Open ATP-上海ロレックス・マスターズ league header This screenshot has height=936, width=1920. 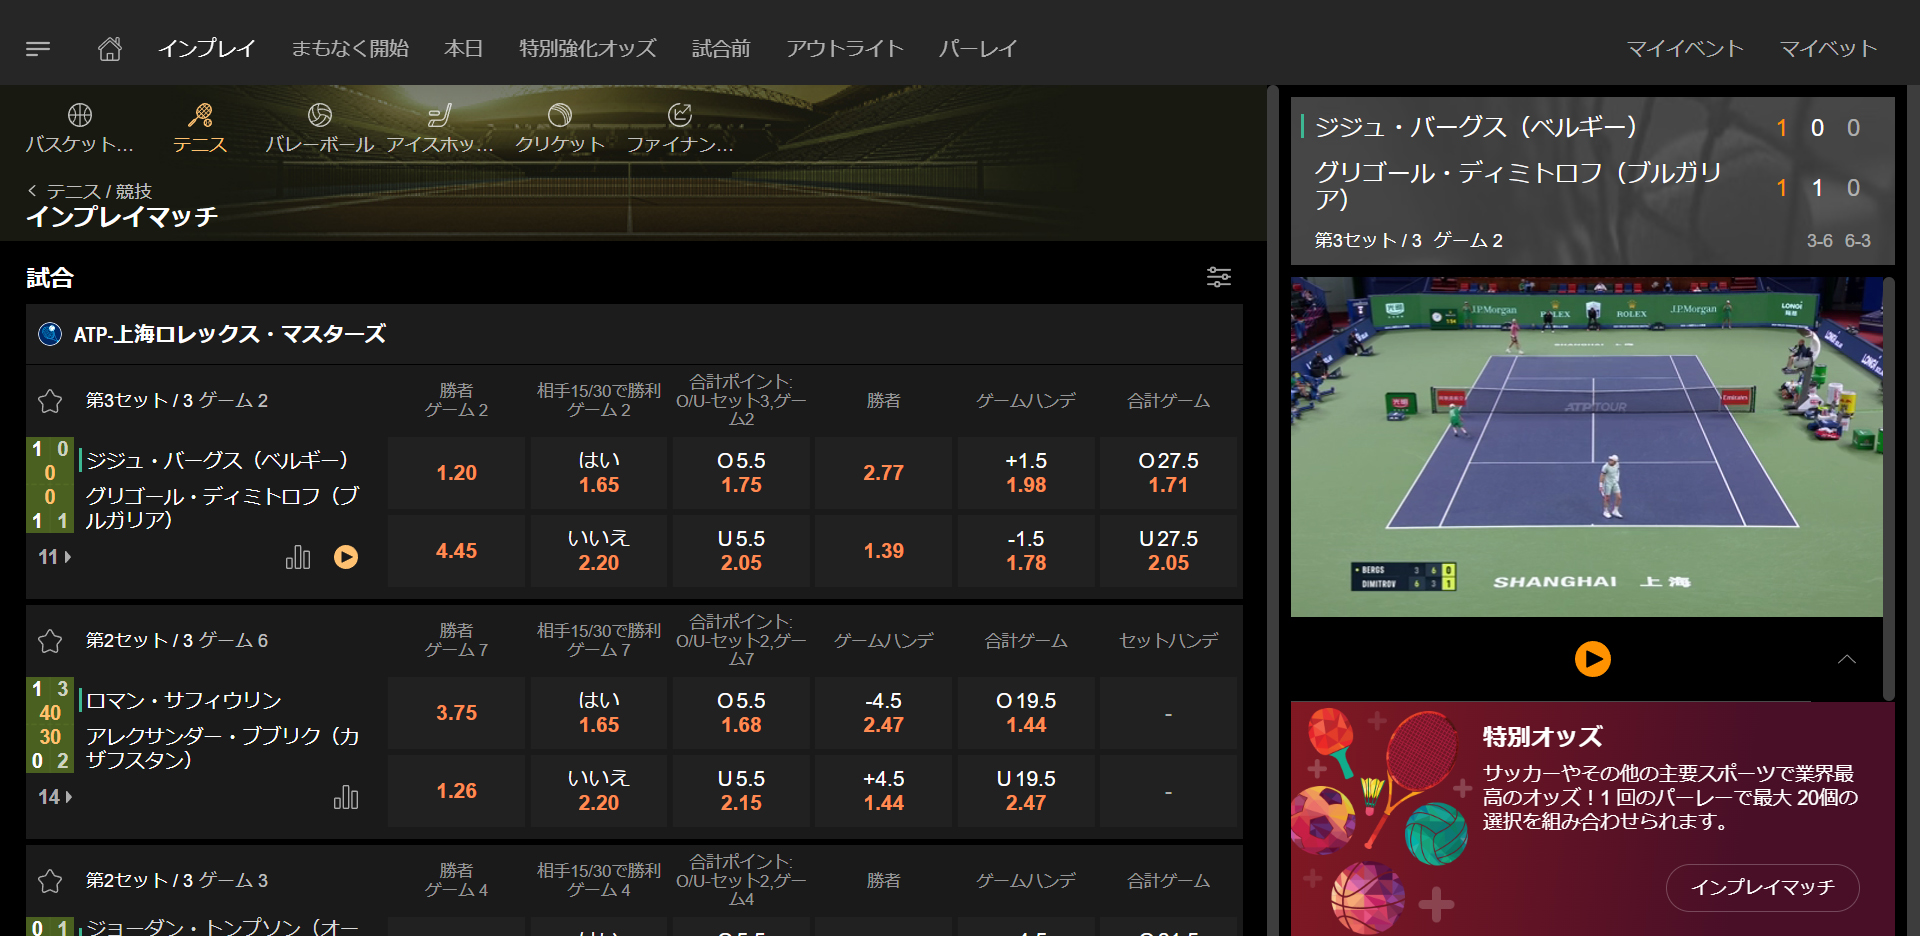pos(634,334)
